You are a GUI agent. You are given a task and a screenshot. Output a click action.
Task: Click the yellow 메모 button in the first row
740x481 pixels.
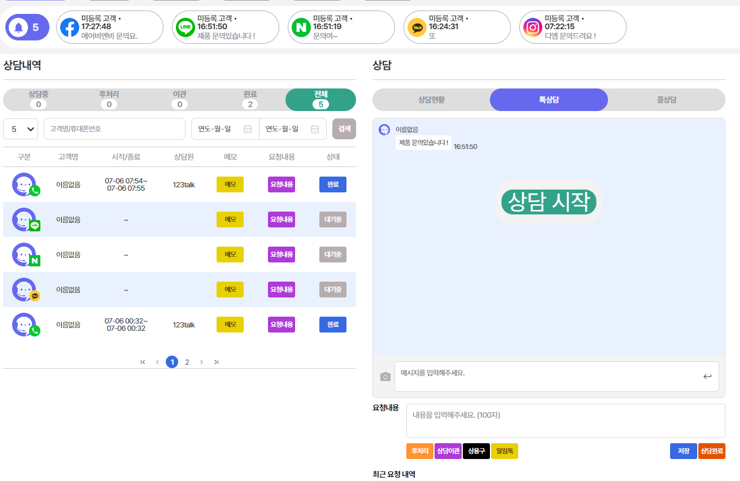pos(230,185)
